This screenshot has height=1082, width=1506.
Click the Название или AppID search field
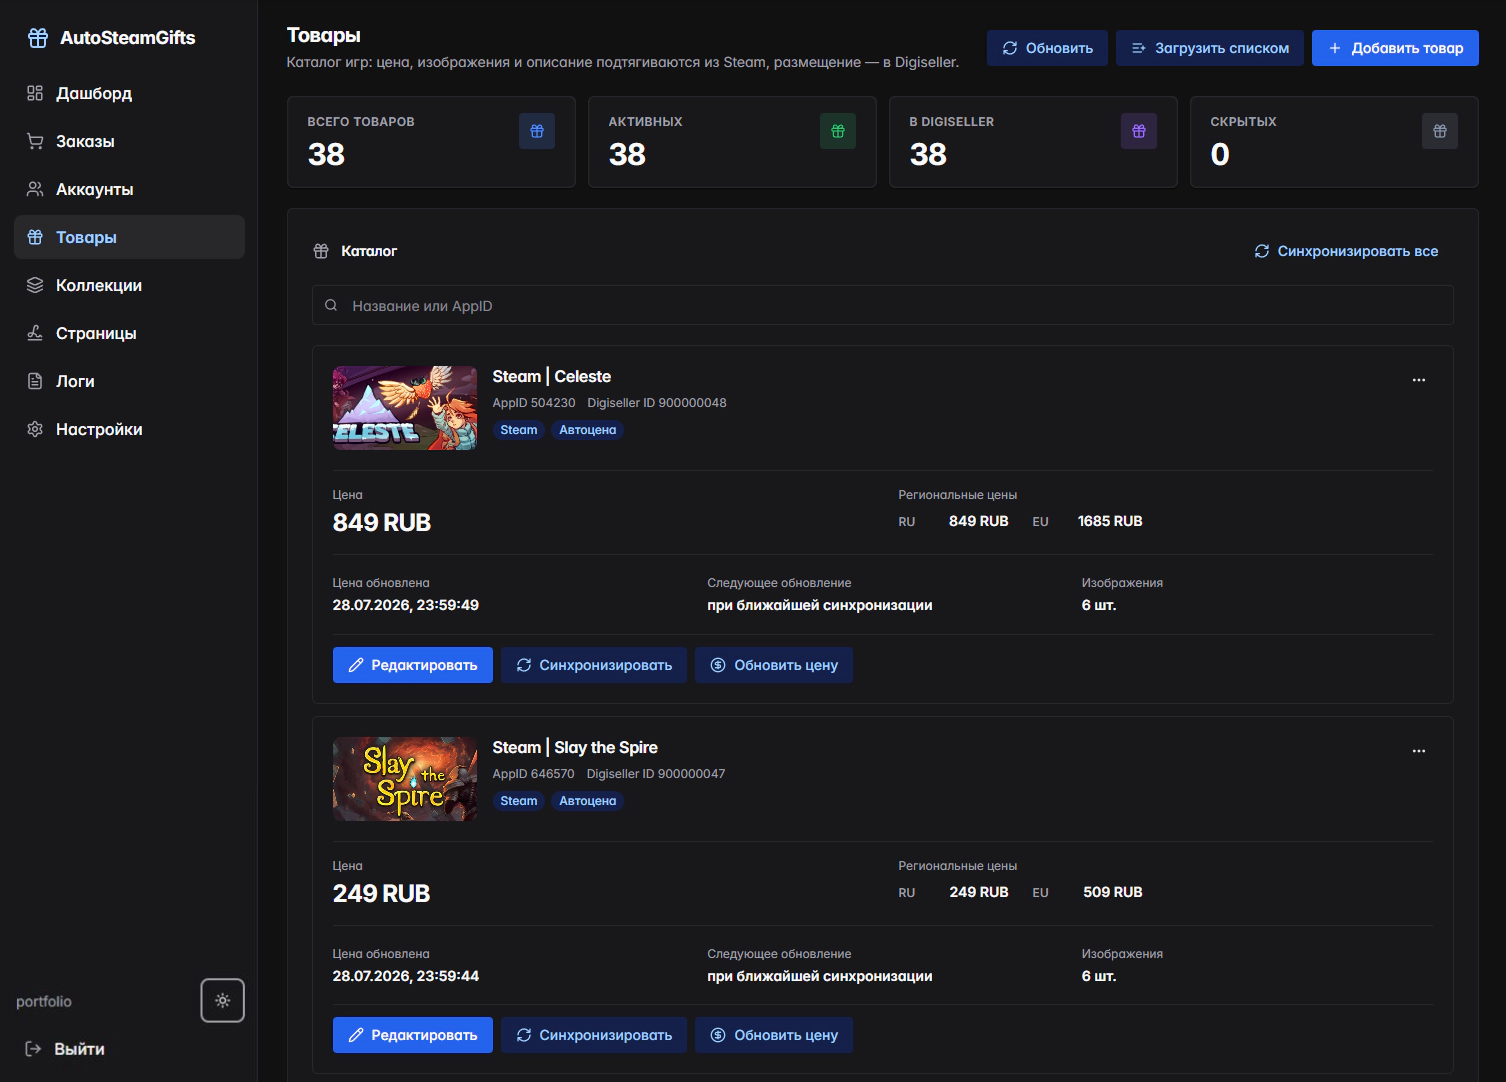pos(883,305)
